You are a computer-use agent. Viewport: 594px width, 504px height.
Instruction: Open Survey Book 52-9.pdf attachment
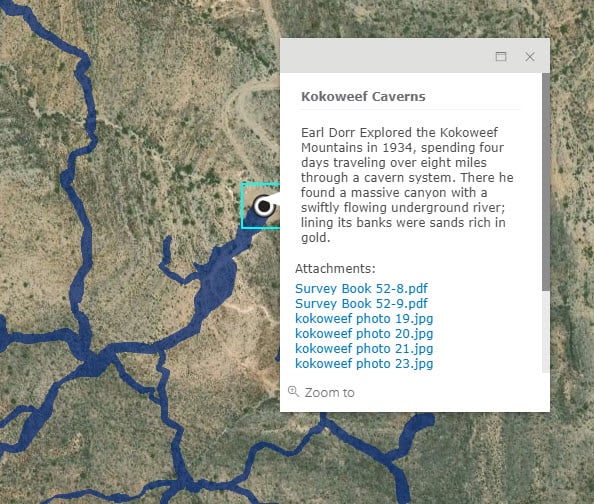coord(361,304)
